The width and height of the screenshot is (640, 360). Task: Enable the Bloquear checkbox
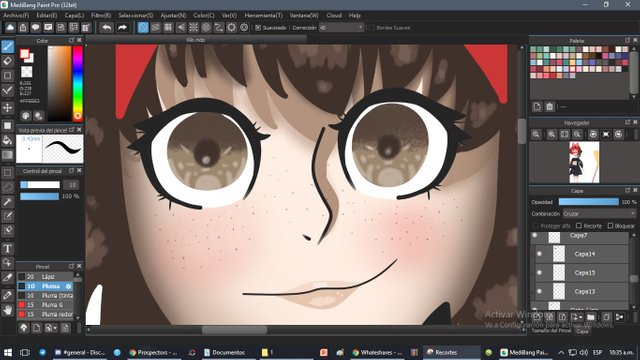point(610,226)
